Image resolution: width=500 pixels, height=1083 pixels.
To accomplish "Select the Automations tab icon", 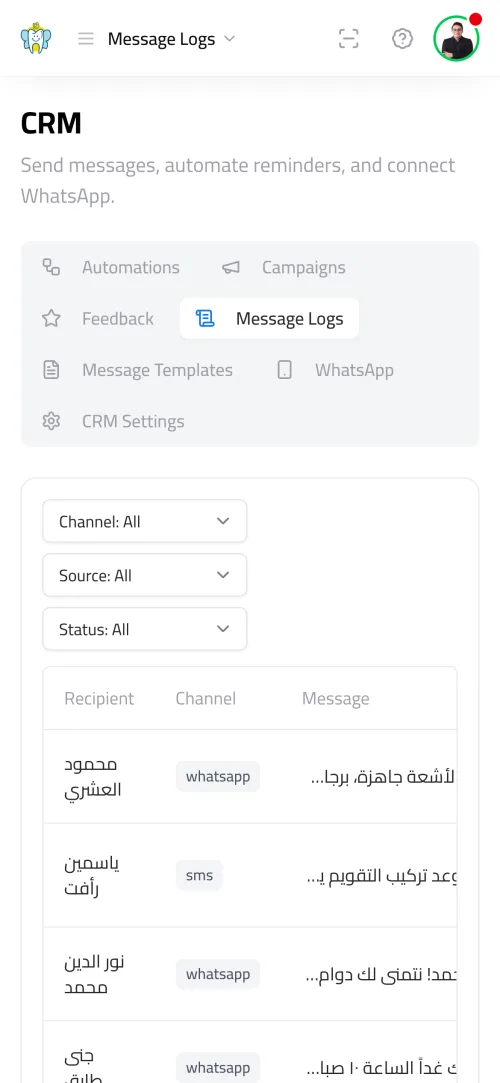I will tap(51, 267).
